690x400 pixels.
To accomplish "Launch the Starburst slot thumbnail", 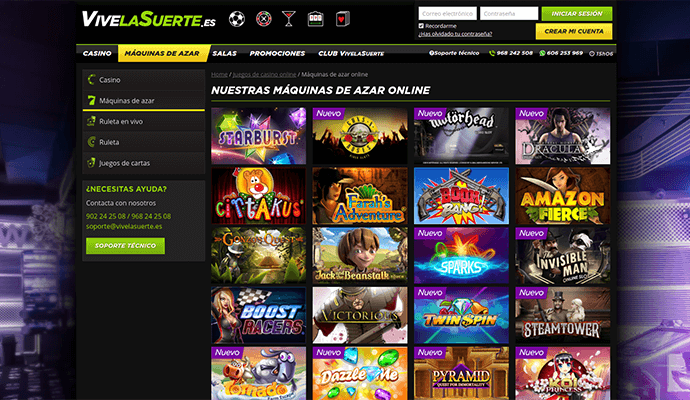I will tap(259, 136).
